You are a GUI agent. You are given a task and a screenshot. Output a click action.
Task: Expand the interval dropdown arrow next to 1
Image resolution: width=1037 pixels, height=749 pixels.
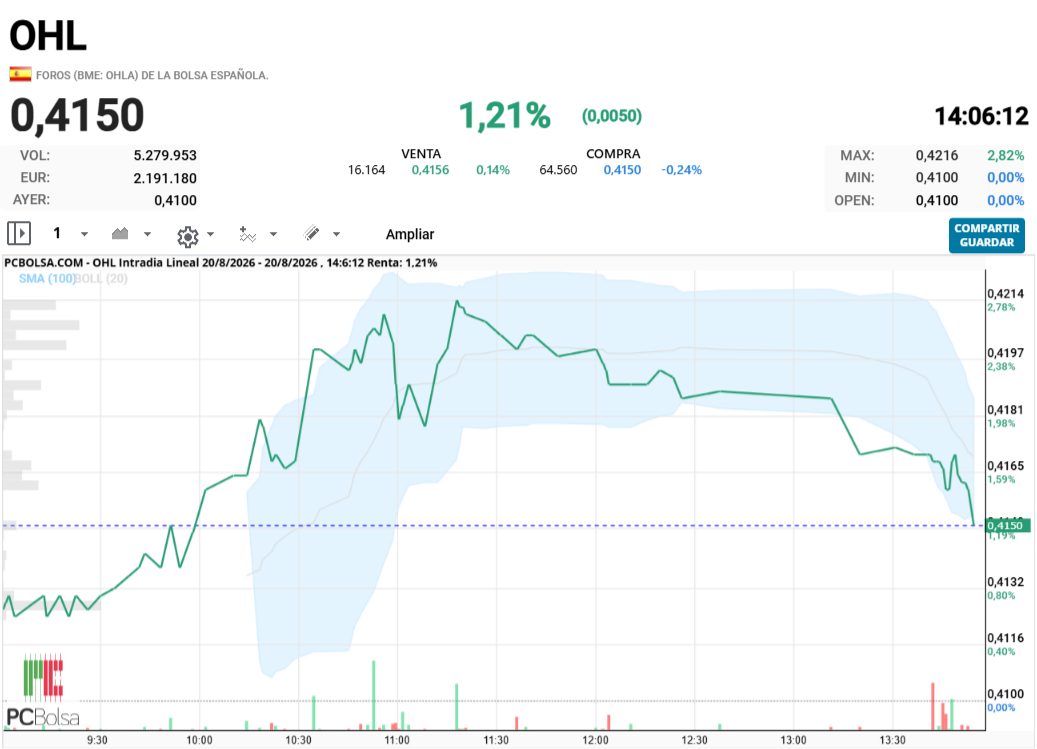click(84, 234)
